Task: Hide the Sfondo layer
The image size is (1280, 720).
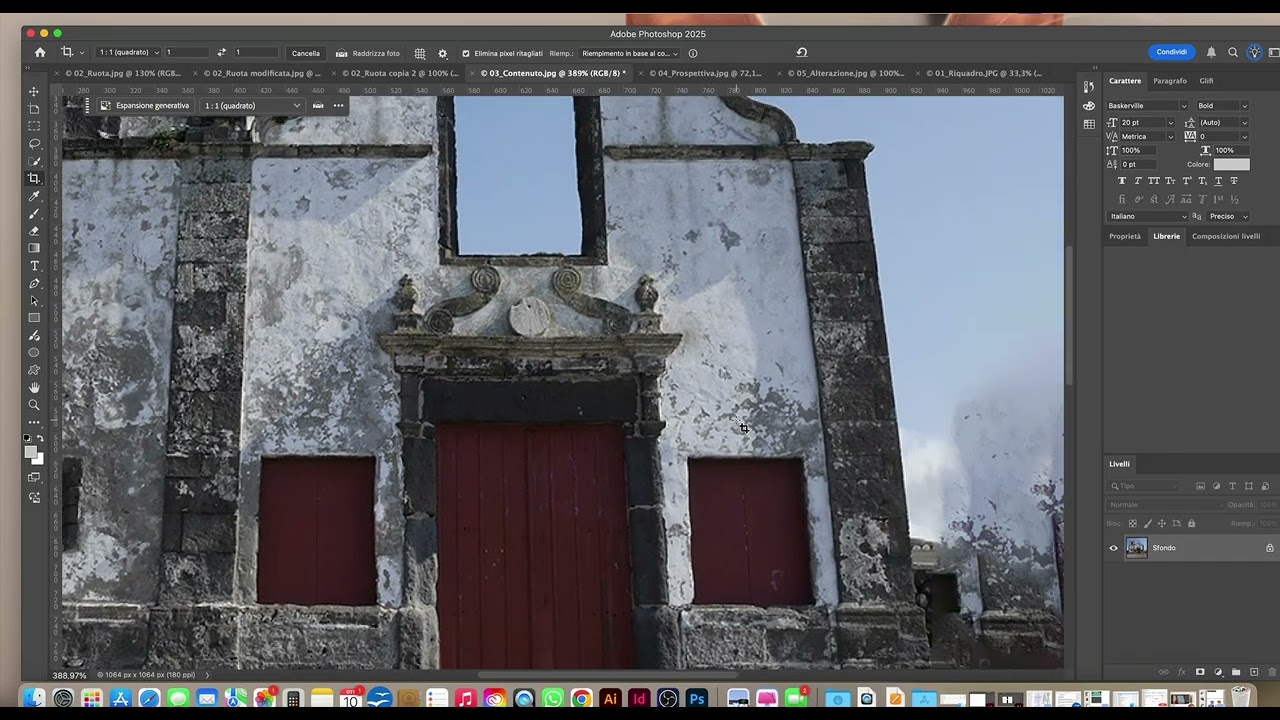Action: 1113,548
